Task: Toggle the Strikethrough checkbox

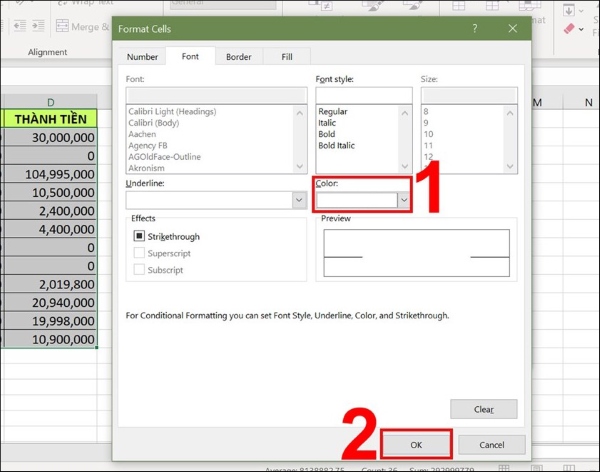Action: click(x=139, y=237)
